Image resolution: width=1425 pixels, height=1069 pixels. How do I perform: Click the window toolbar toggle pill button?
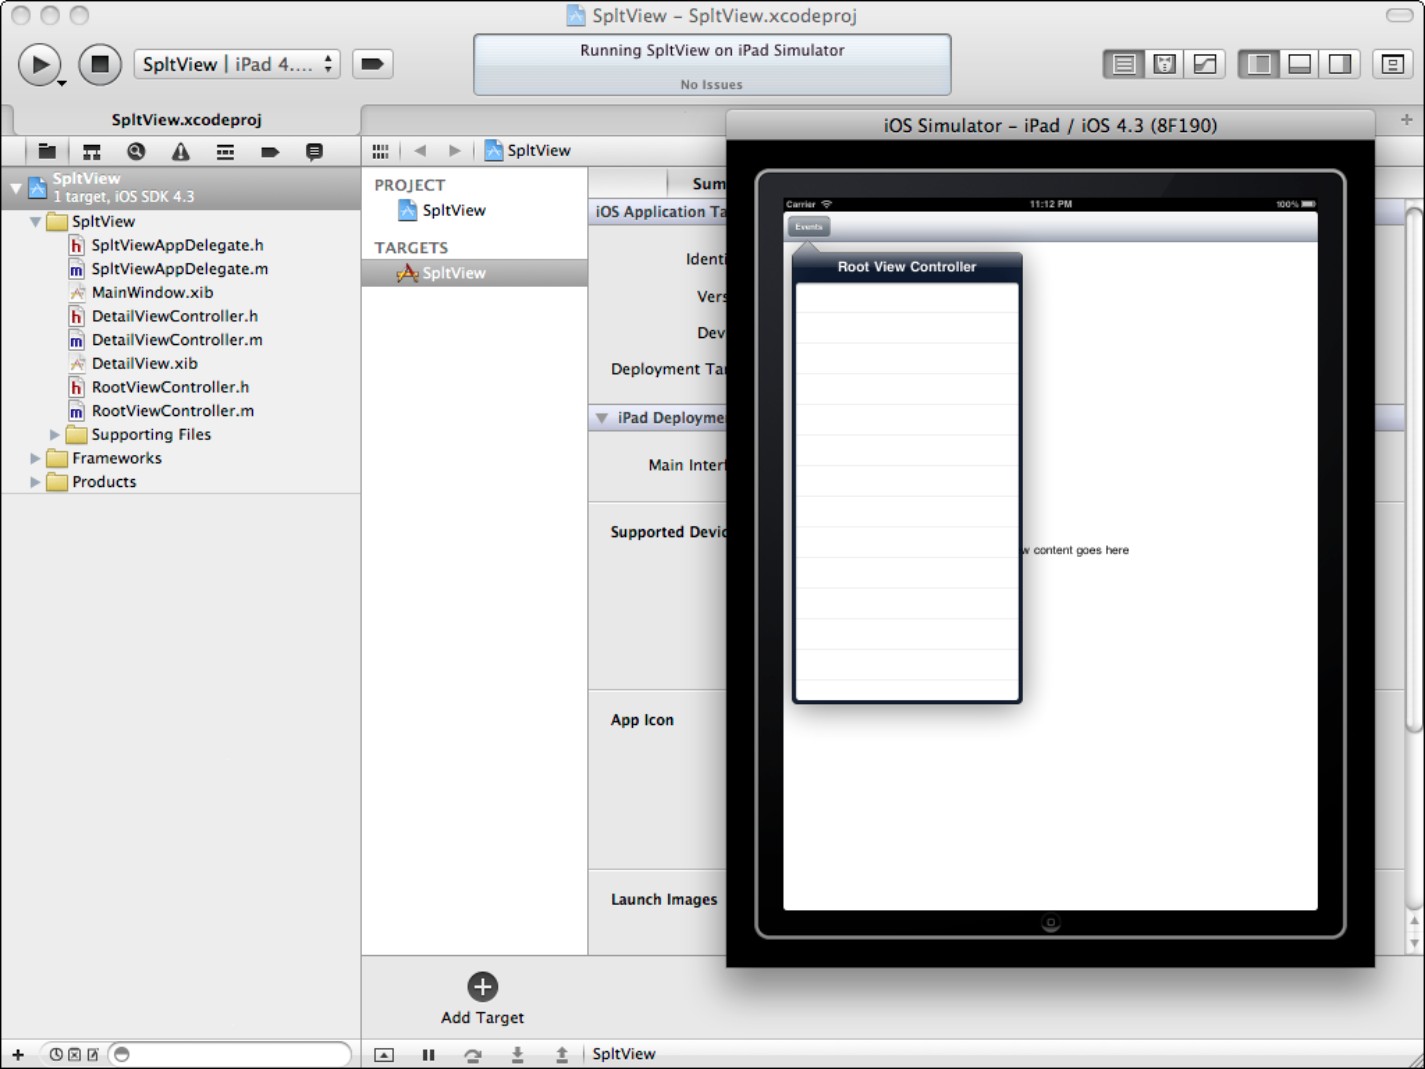coord(1399,15)
